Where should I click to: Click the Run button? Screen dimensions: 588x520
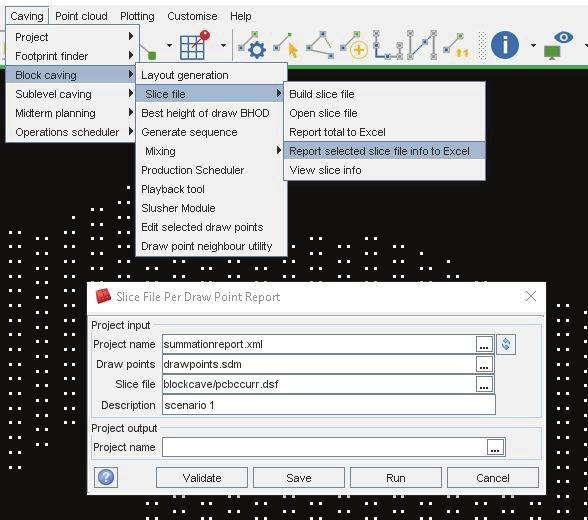pyautogui.click(x=396, y=478)
